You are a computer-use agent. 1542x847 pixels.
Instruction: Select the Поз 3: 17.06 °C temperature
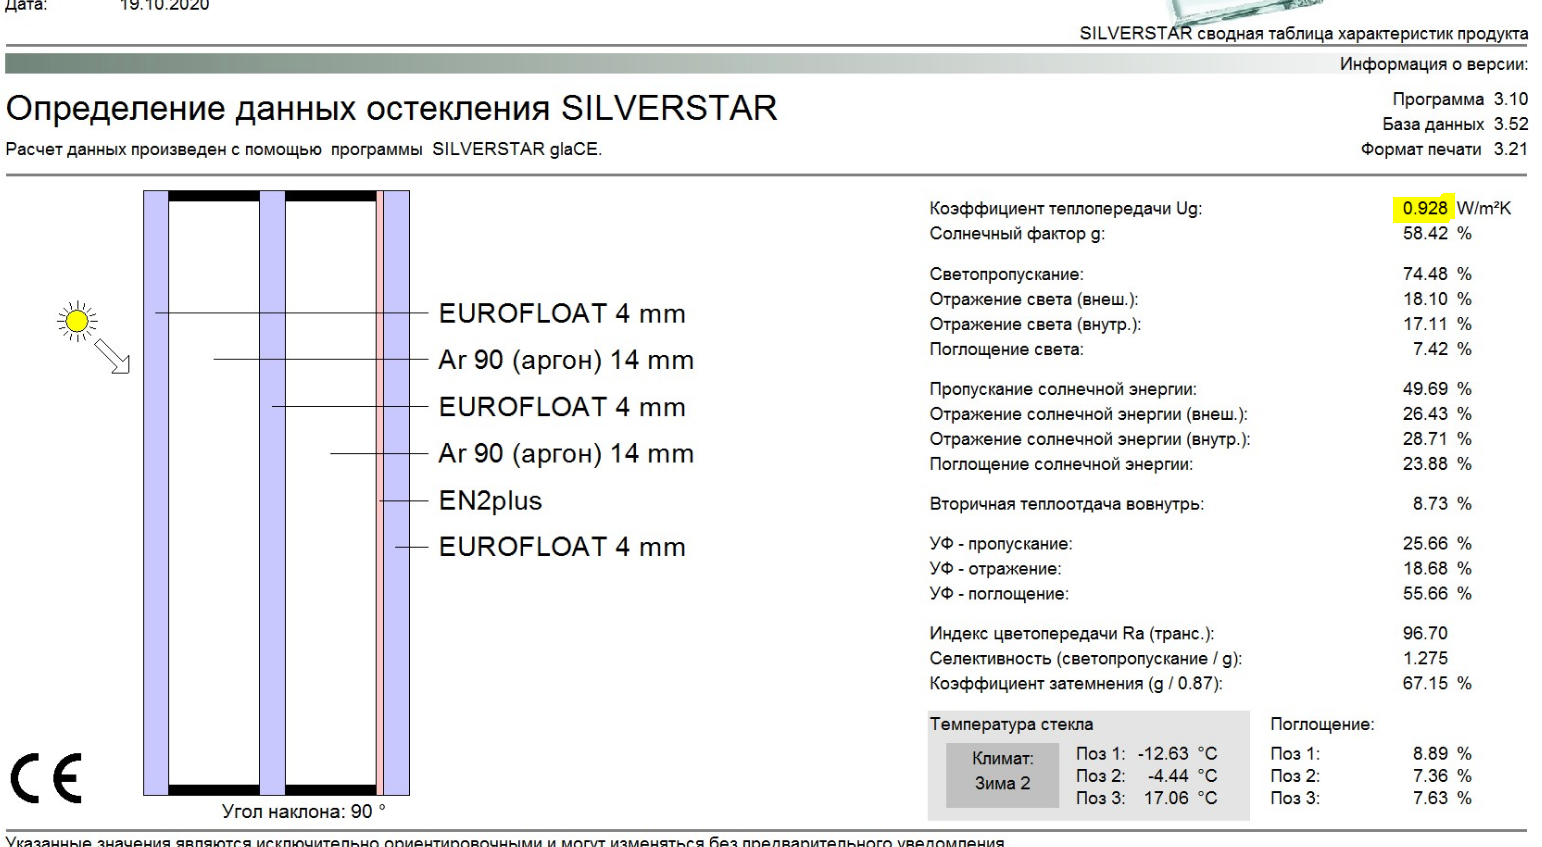1147,798
